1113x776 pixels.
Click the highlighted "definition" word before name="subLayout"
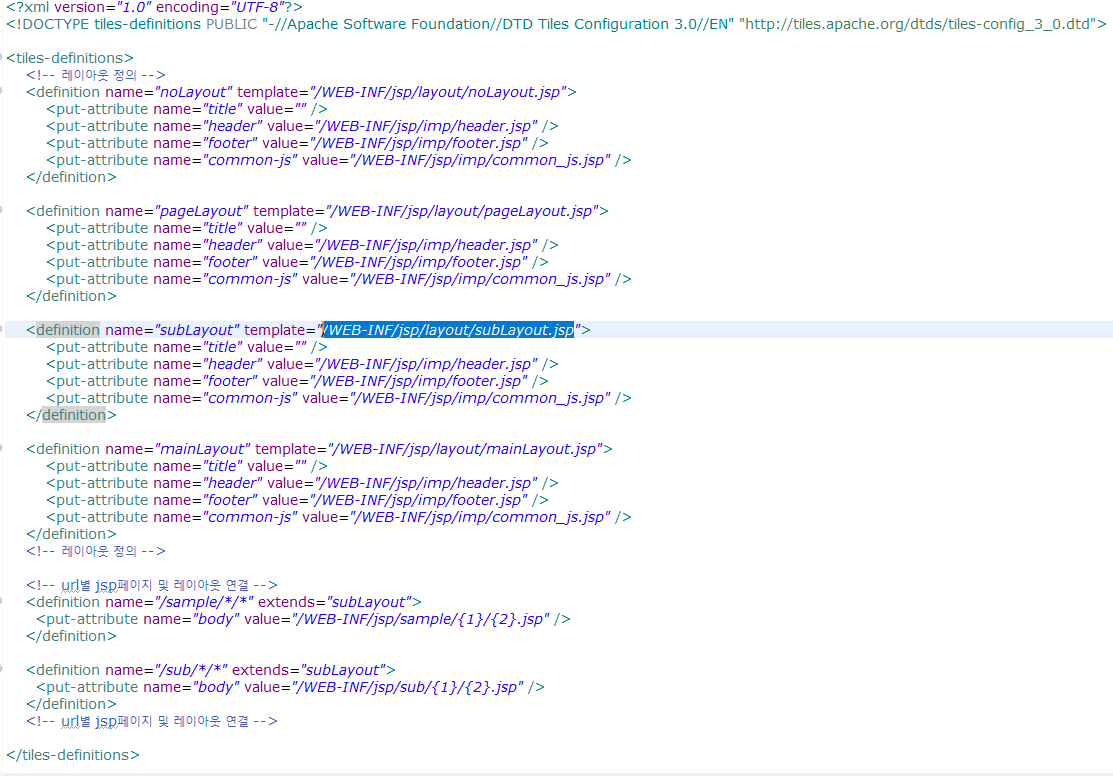click(x=68, y=330)
